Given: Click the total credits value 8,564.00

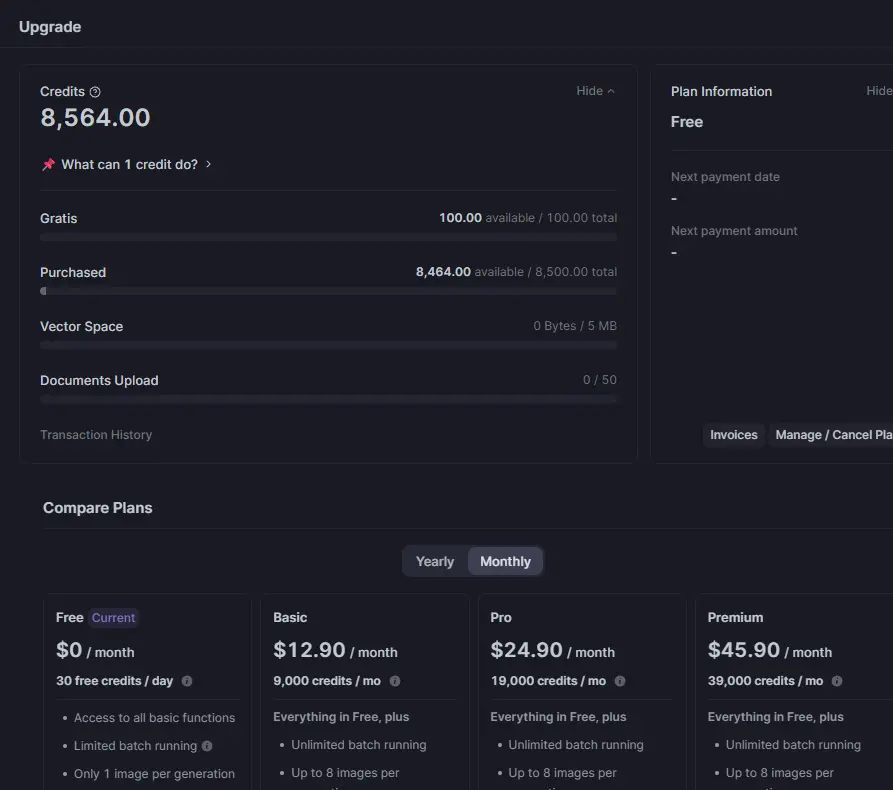Looking at the screenshot, I should pos(95,118).
